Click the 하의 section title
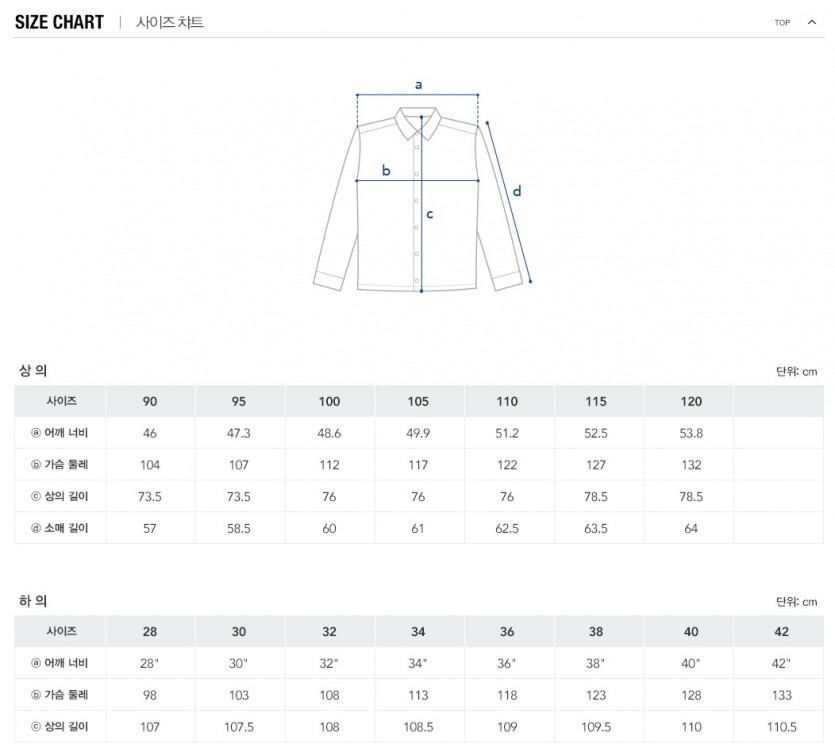835x752 pixels. [x=33, y=601]
